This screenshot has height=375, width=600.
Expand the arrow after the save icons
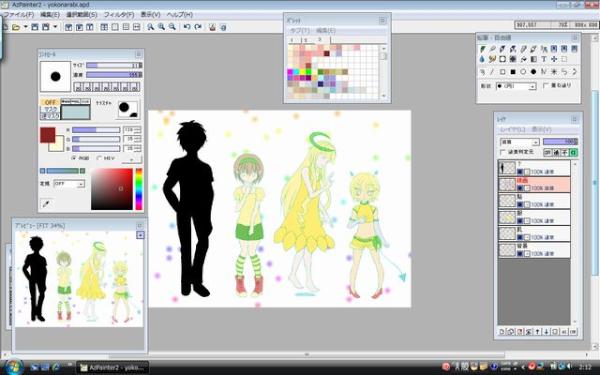(55, 27)
